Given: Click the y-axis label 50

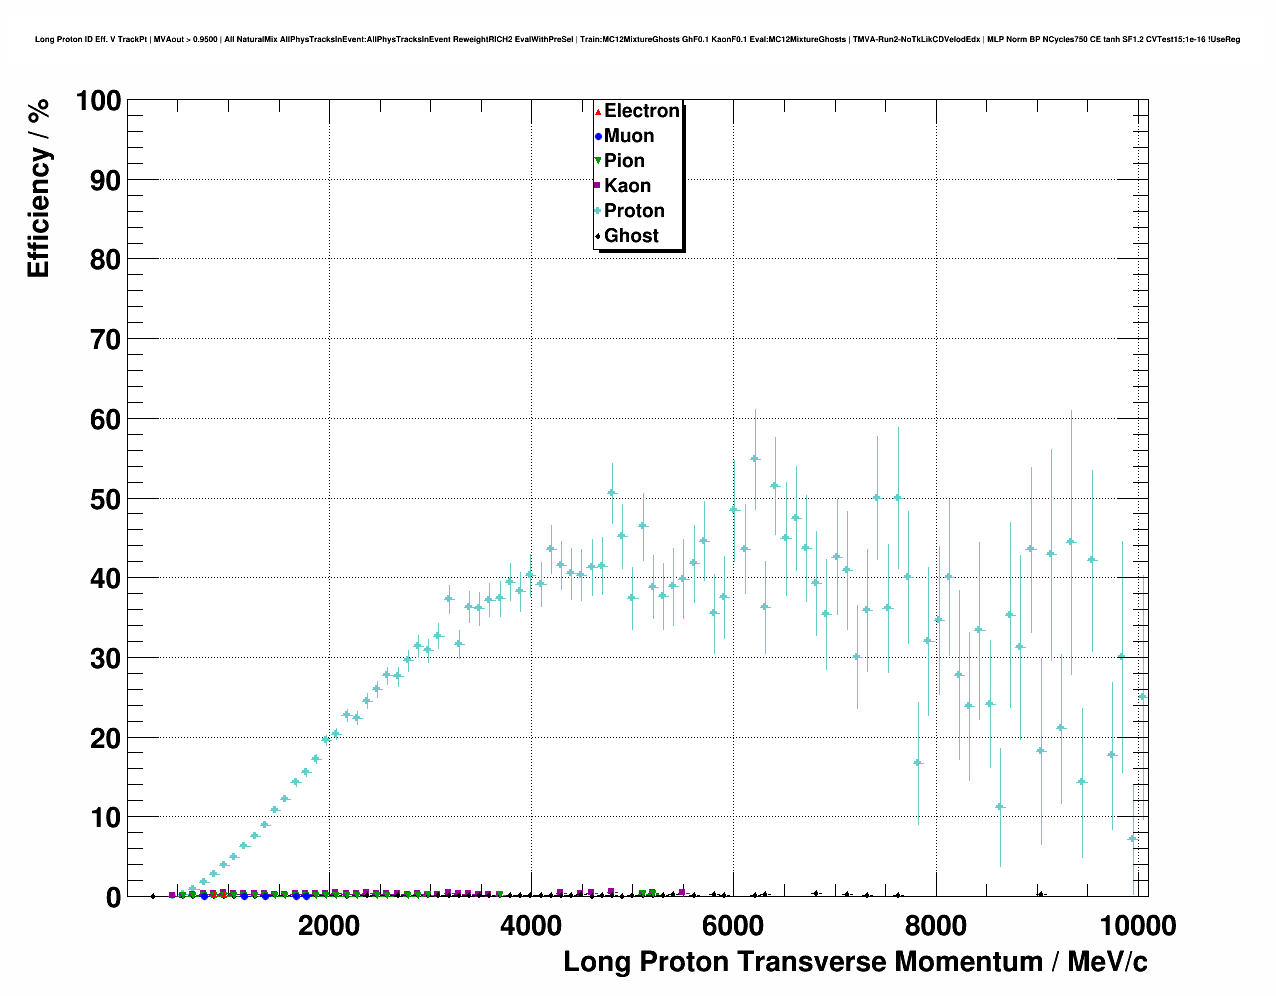Looking at the screenshot, I should point(106,499).
